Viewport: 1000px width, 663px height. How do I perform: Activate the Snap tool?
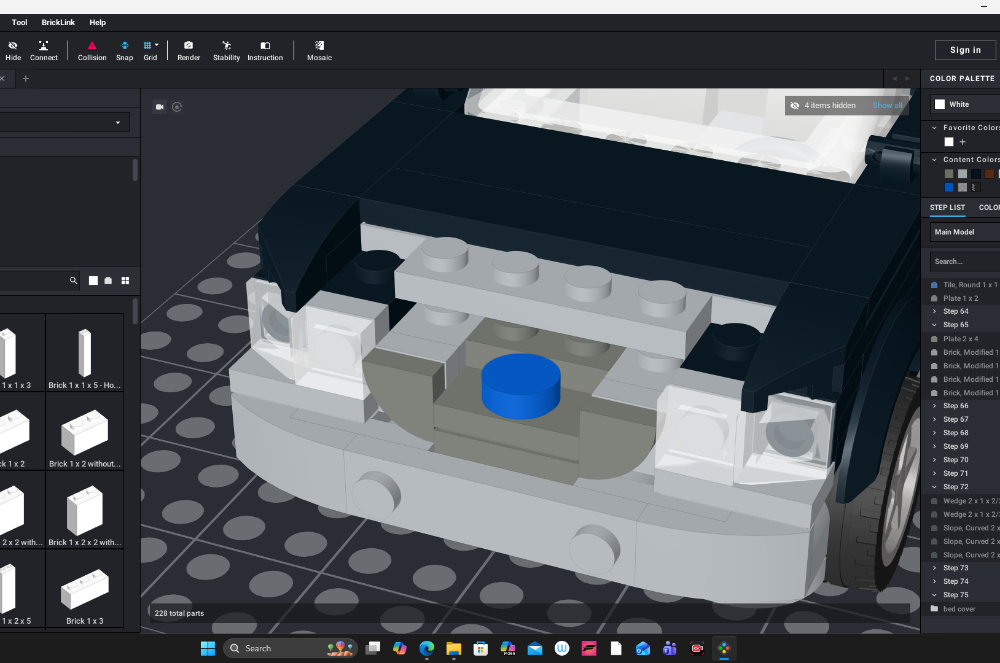(124, 49)
